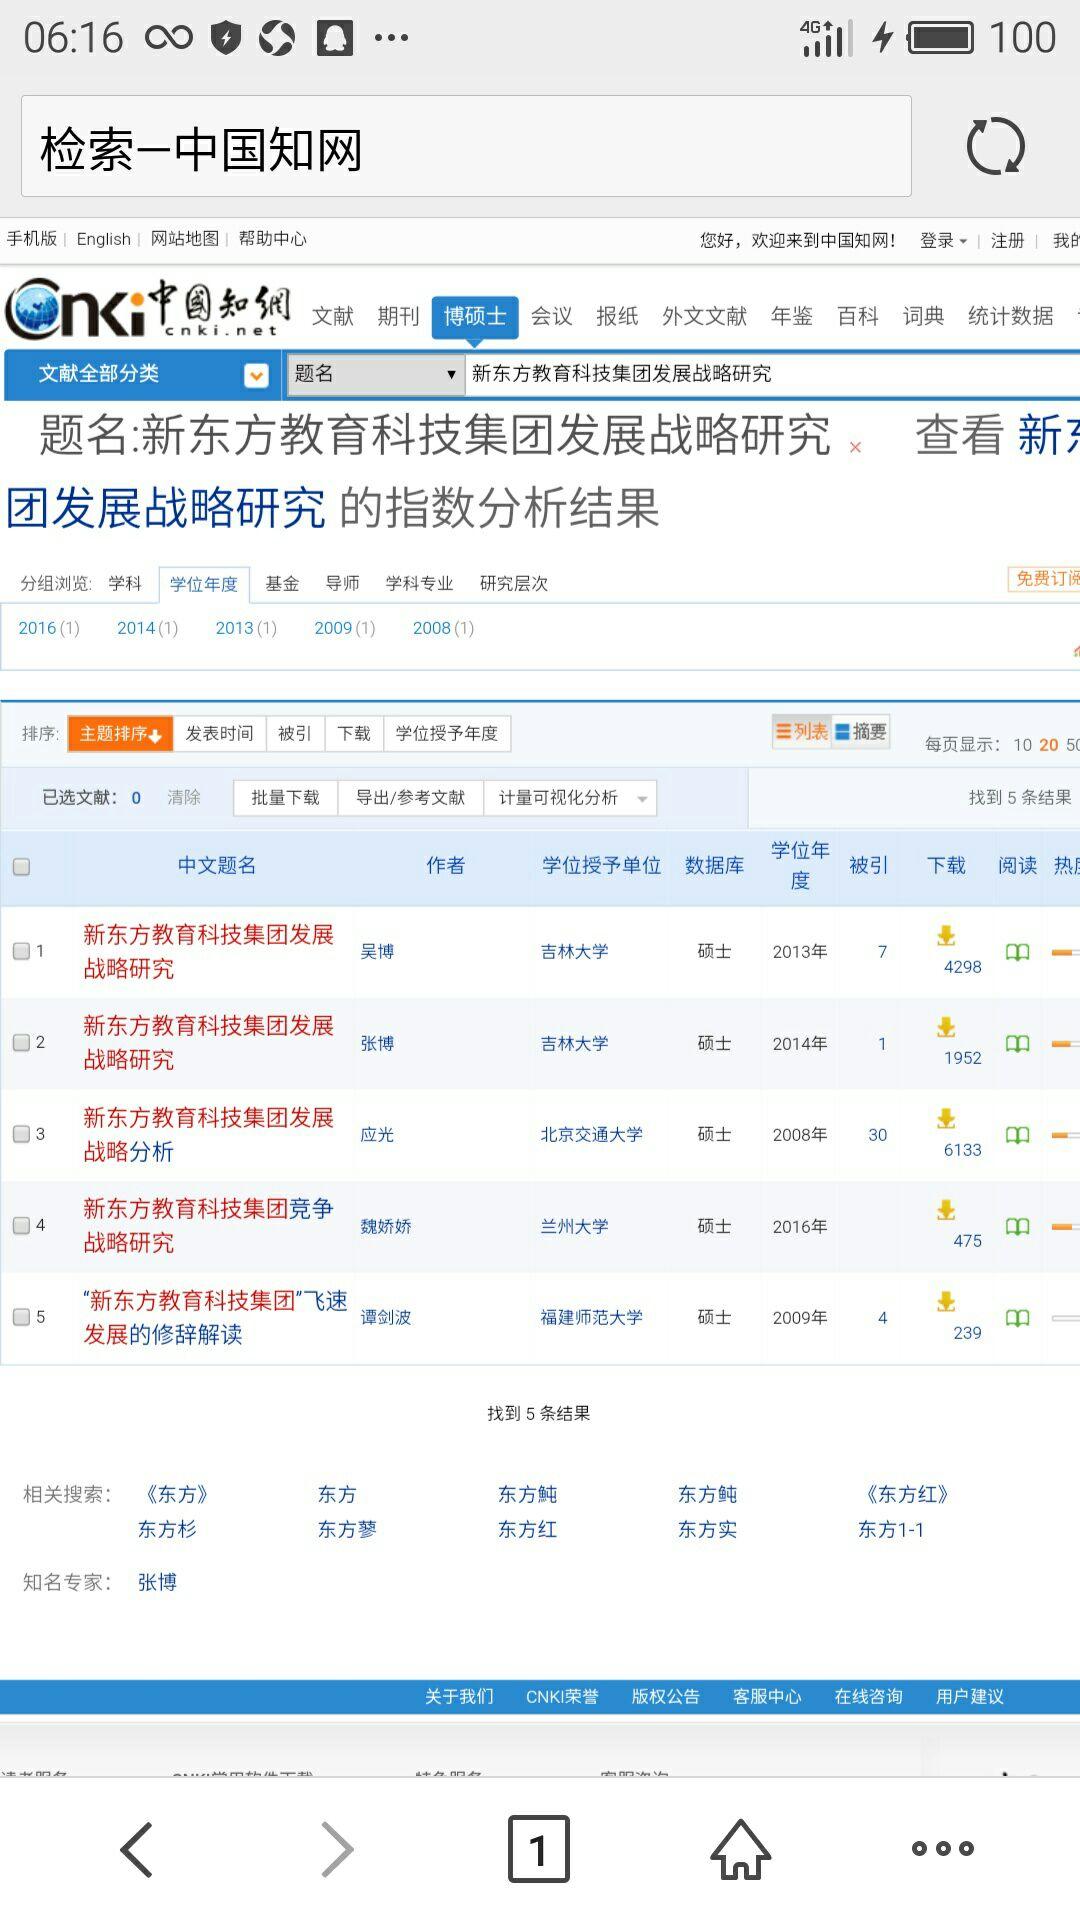The height and width of the screenshot is (1920, 1080).
Task: Open 北京交通大学 institution link
Action: point(591,1135)
